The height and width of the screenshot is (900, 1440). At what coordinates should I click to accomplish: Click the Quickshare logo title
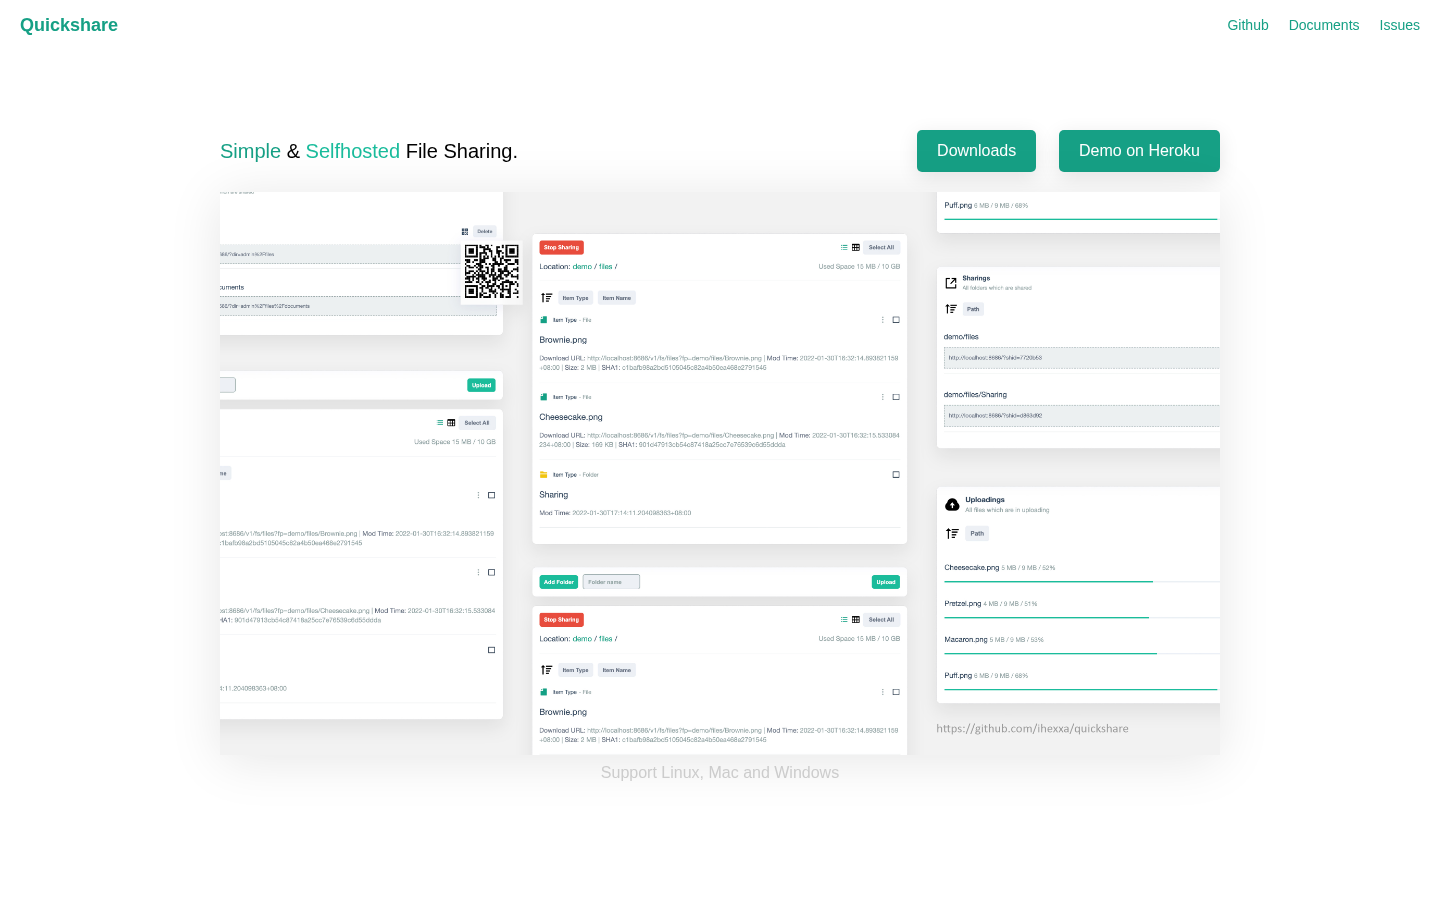[x=69, y=25]
